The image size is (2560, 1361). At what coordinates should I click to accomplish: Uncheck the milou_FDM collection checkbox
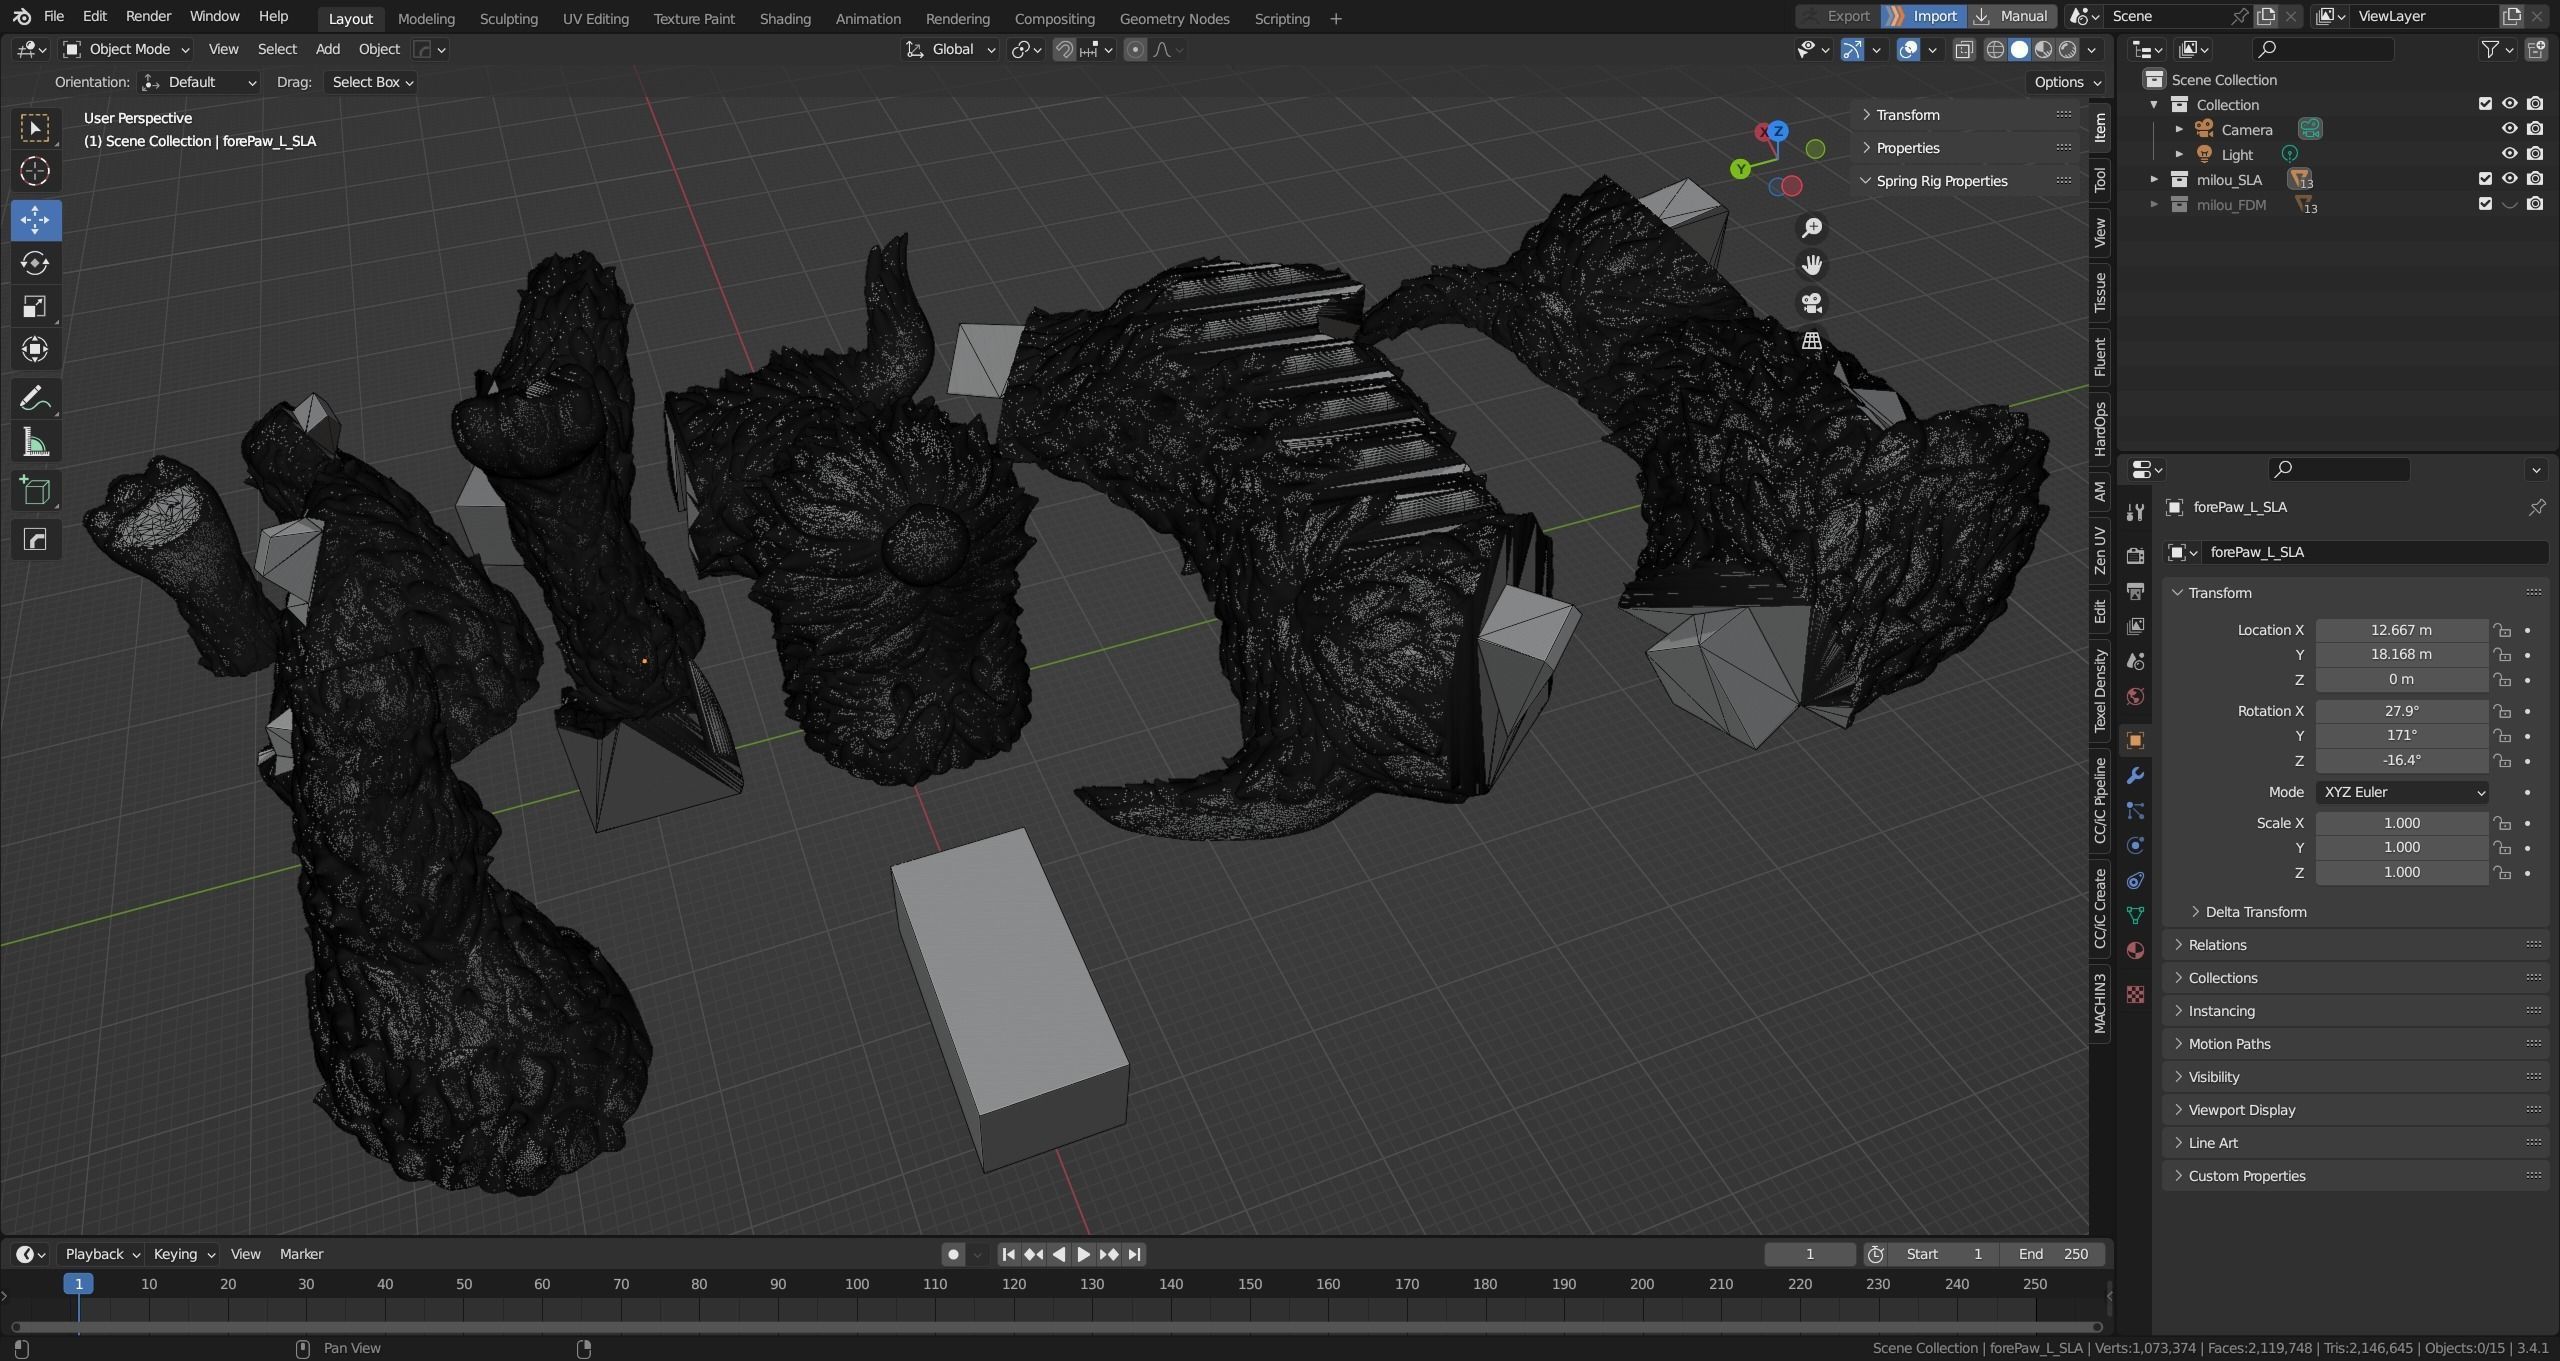(2484, 204)
